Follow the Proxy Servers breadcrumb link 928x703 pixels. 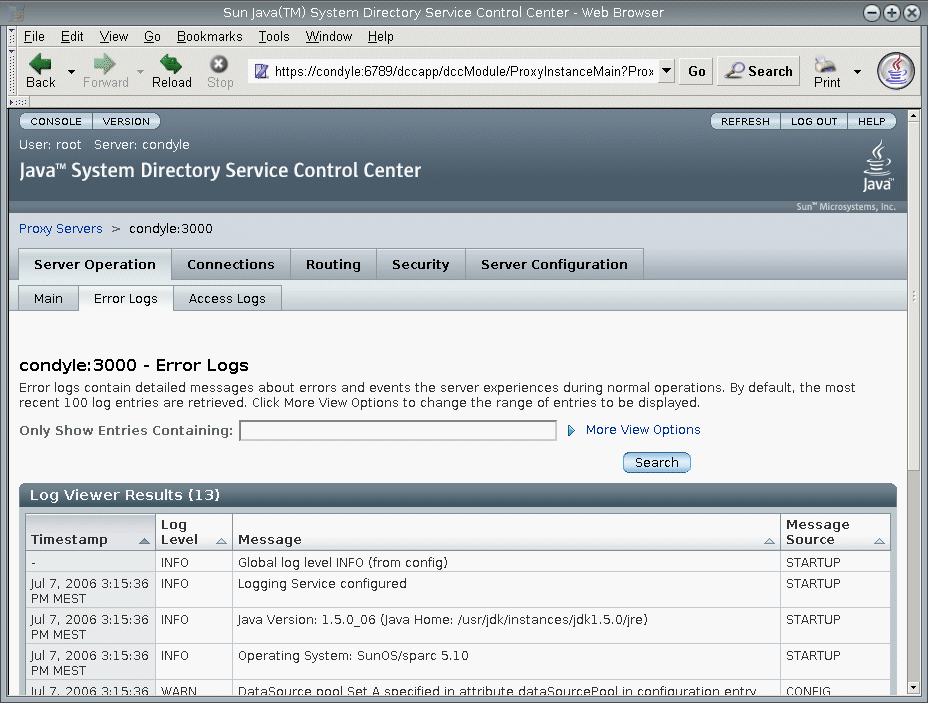(x=60, y=228)
